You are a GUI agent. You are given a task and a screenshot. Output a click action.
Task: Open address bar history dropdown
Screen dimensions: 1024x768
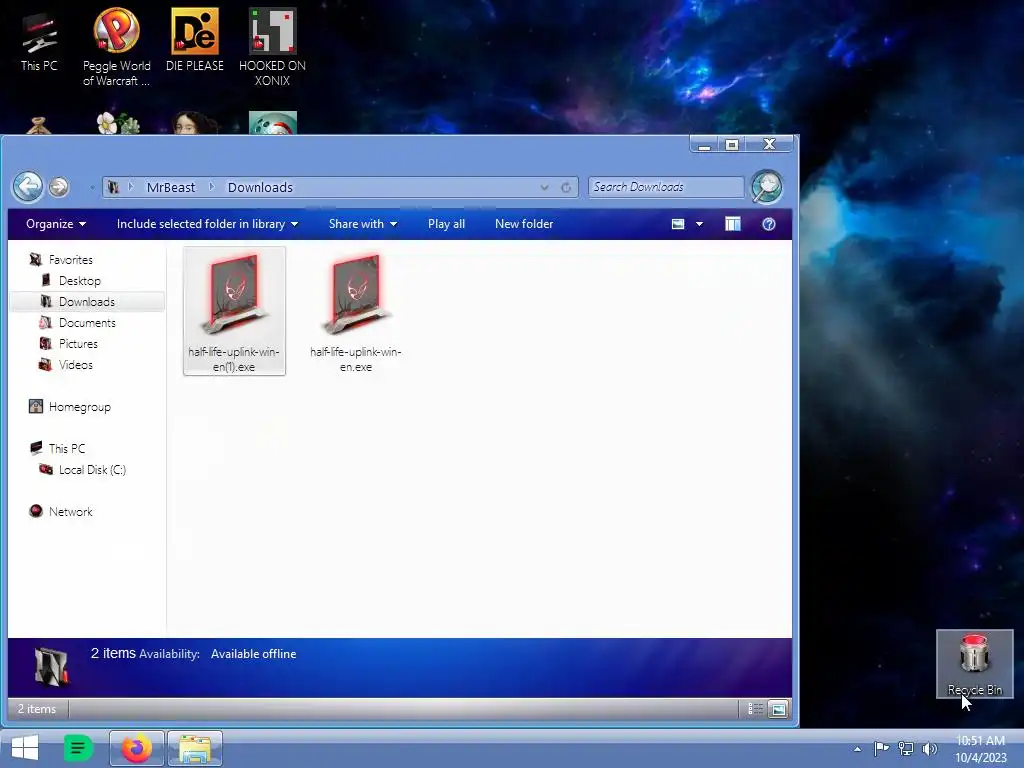[545, 187]
